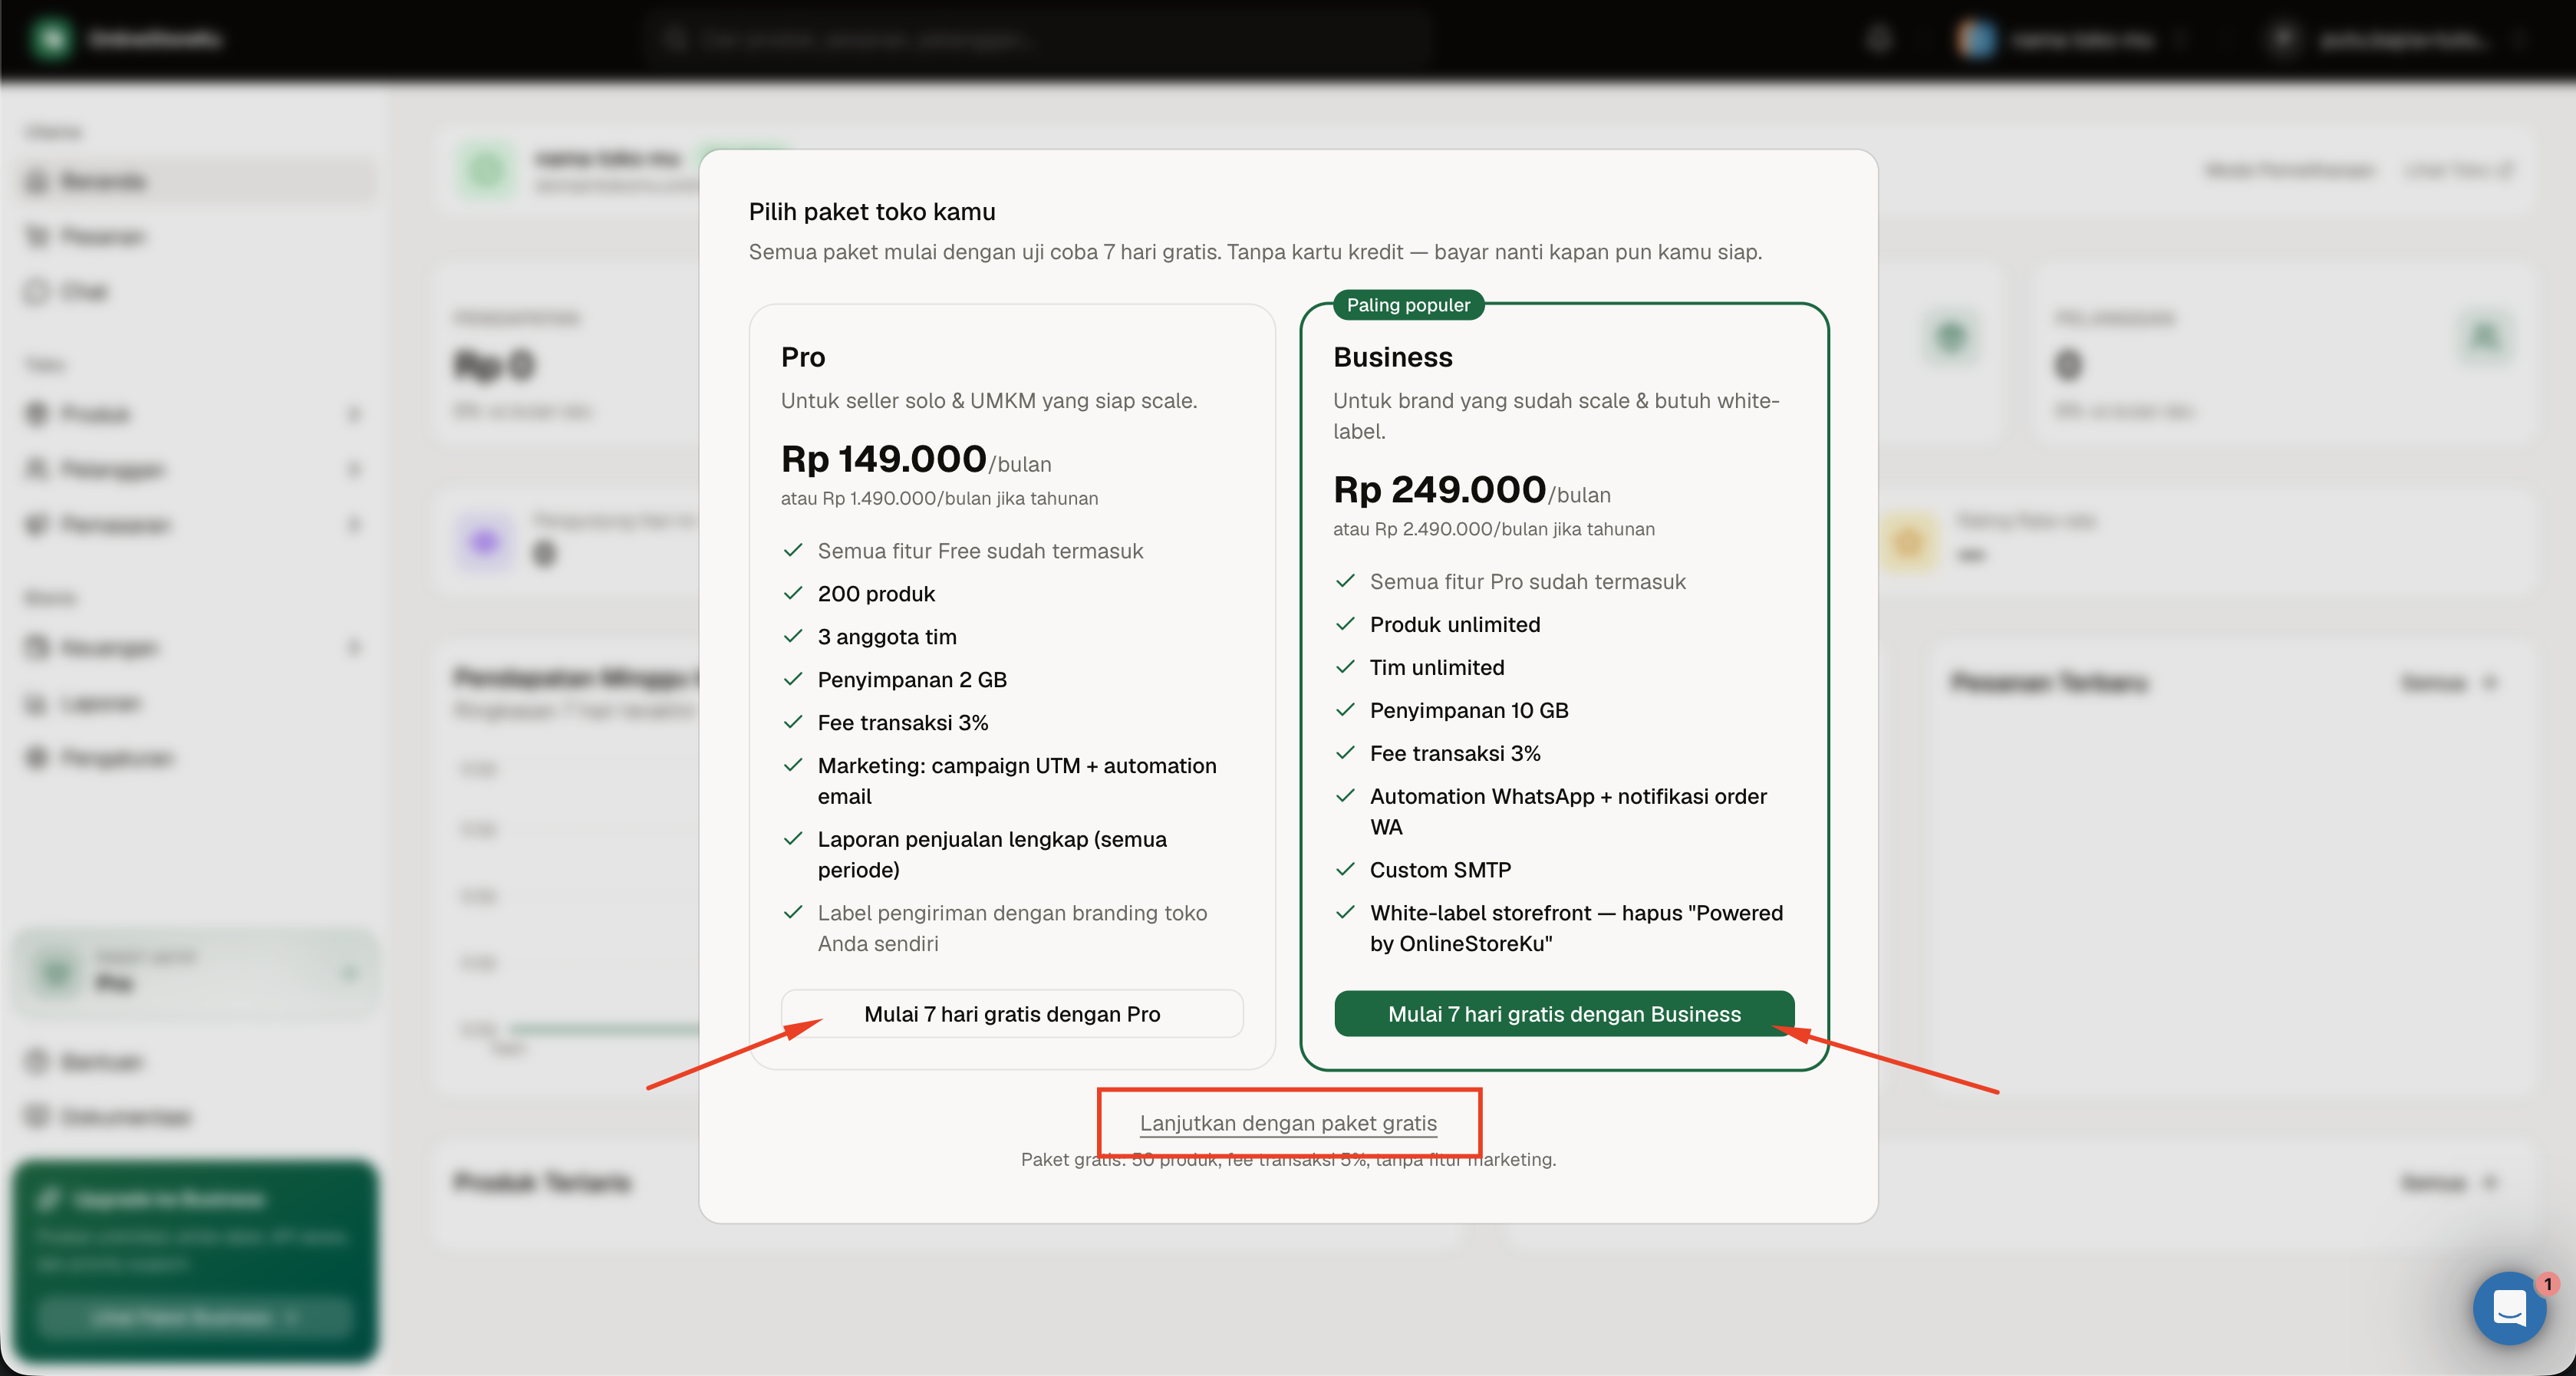Start the 7-day free trial with Business
2576x1376 pixels.
click(x=1564, y=1014)
